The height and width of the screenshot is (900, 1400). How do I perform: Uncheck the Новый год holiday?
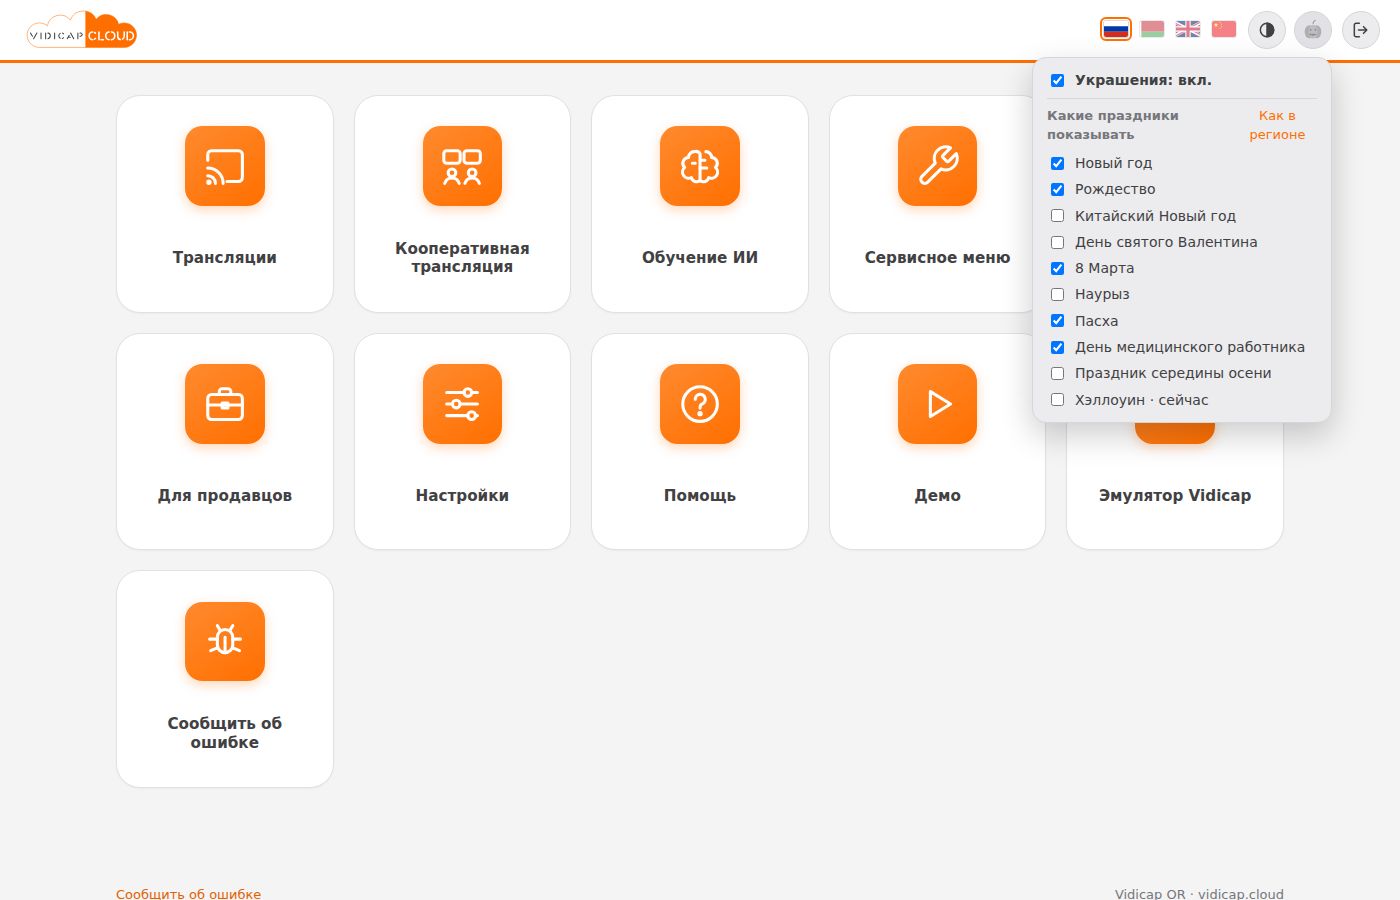(x=1057, y=163)
